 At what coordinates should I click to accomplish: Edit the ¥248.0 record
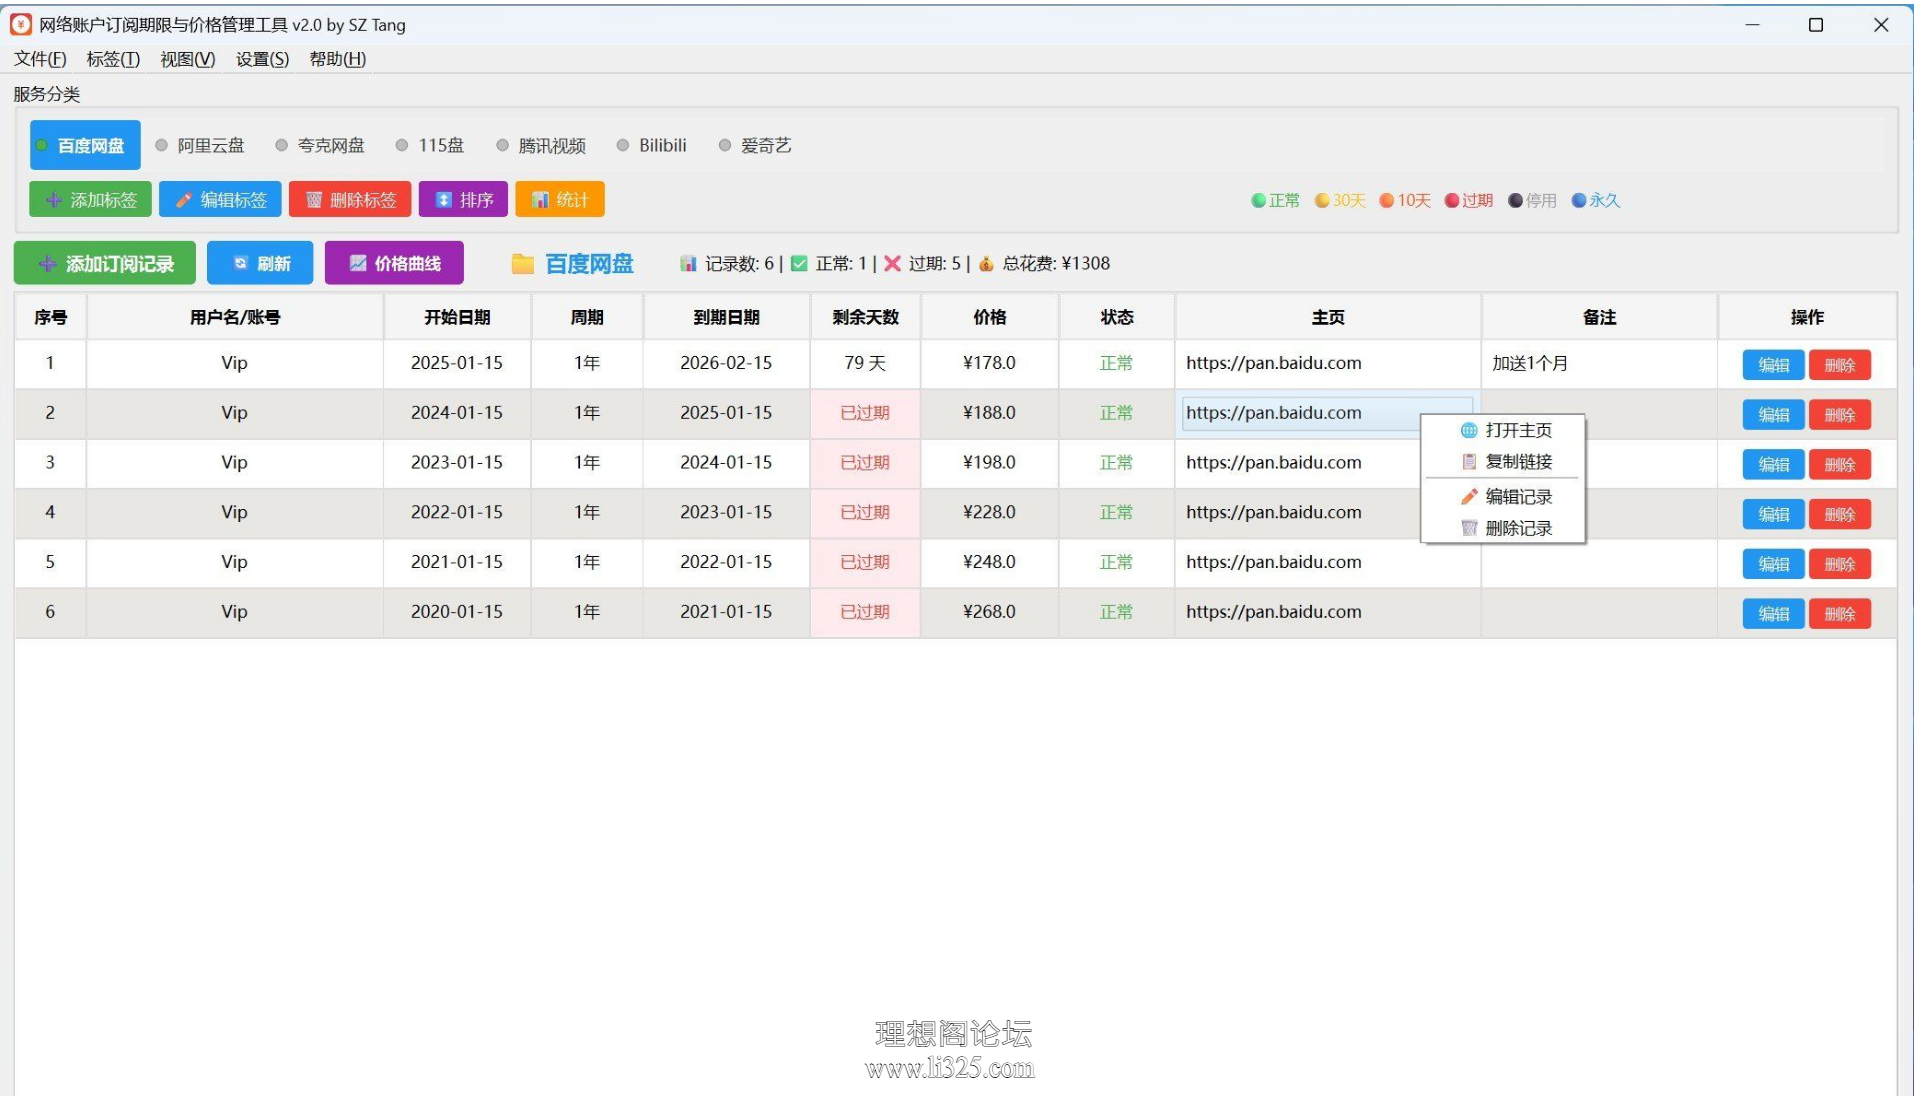(x=1774, y=564)
